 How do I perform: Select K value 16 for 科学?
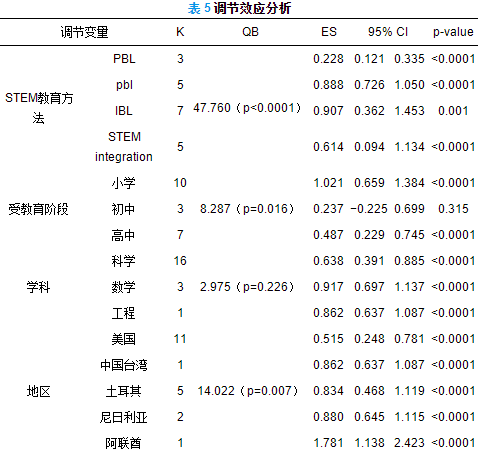(180, 261)
